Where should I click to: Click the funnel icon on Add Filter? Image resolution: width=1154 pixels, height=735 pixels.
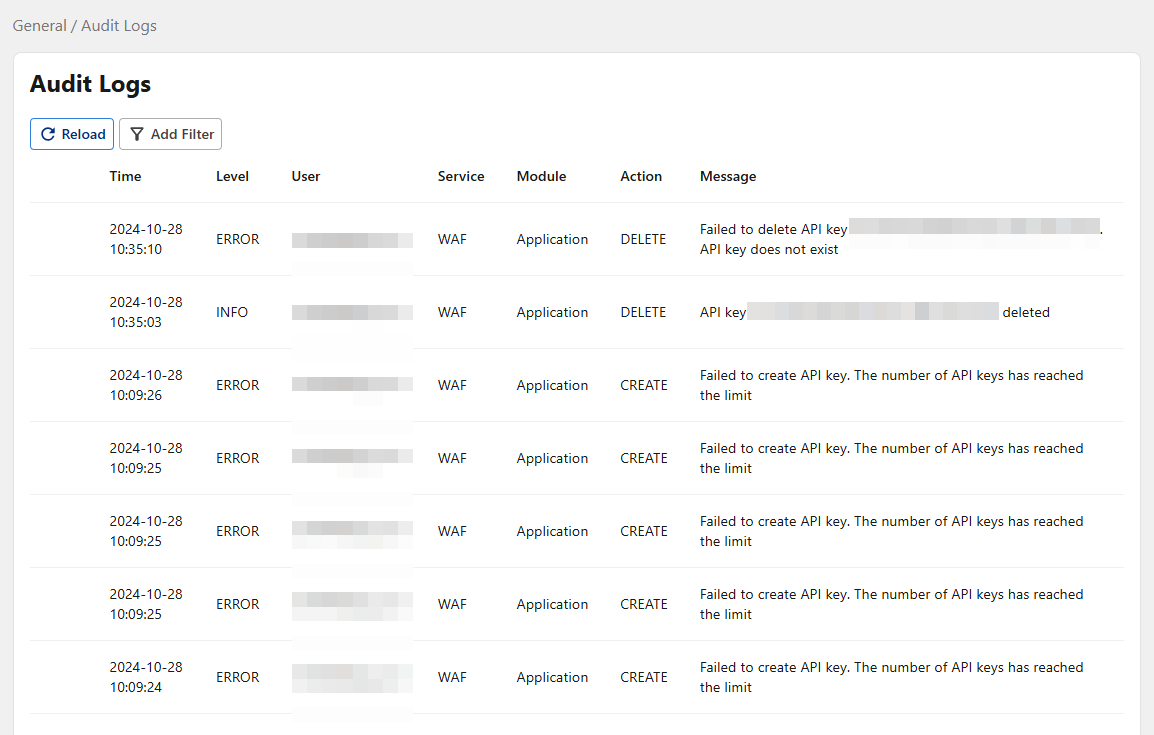[x=137, y=134]
